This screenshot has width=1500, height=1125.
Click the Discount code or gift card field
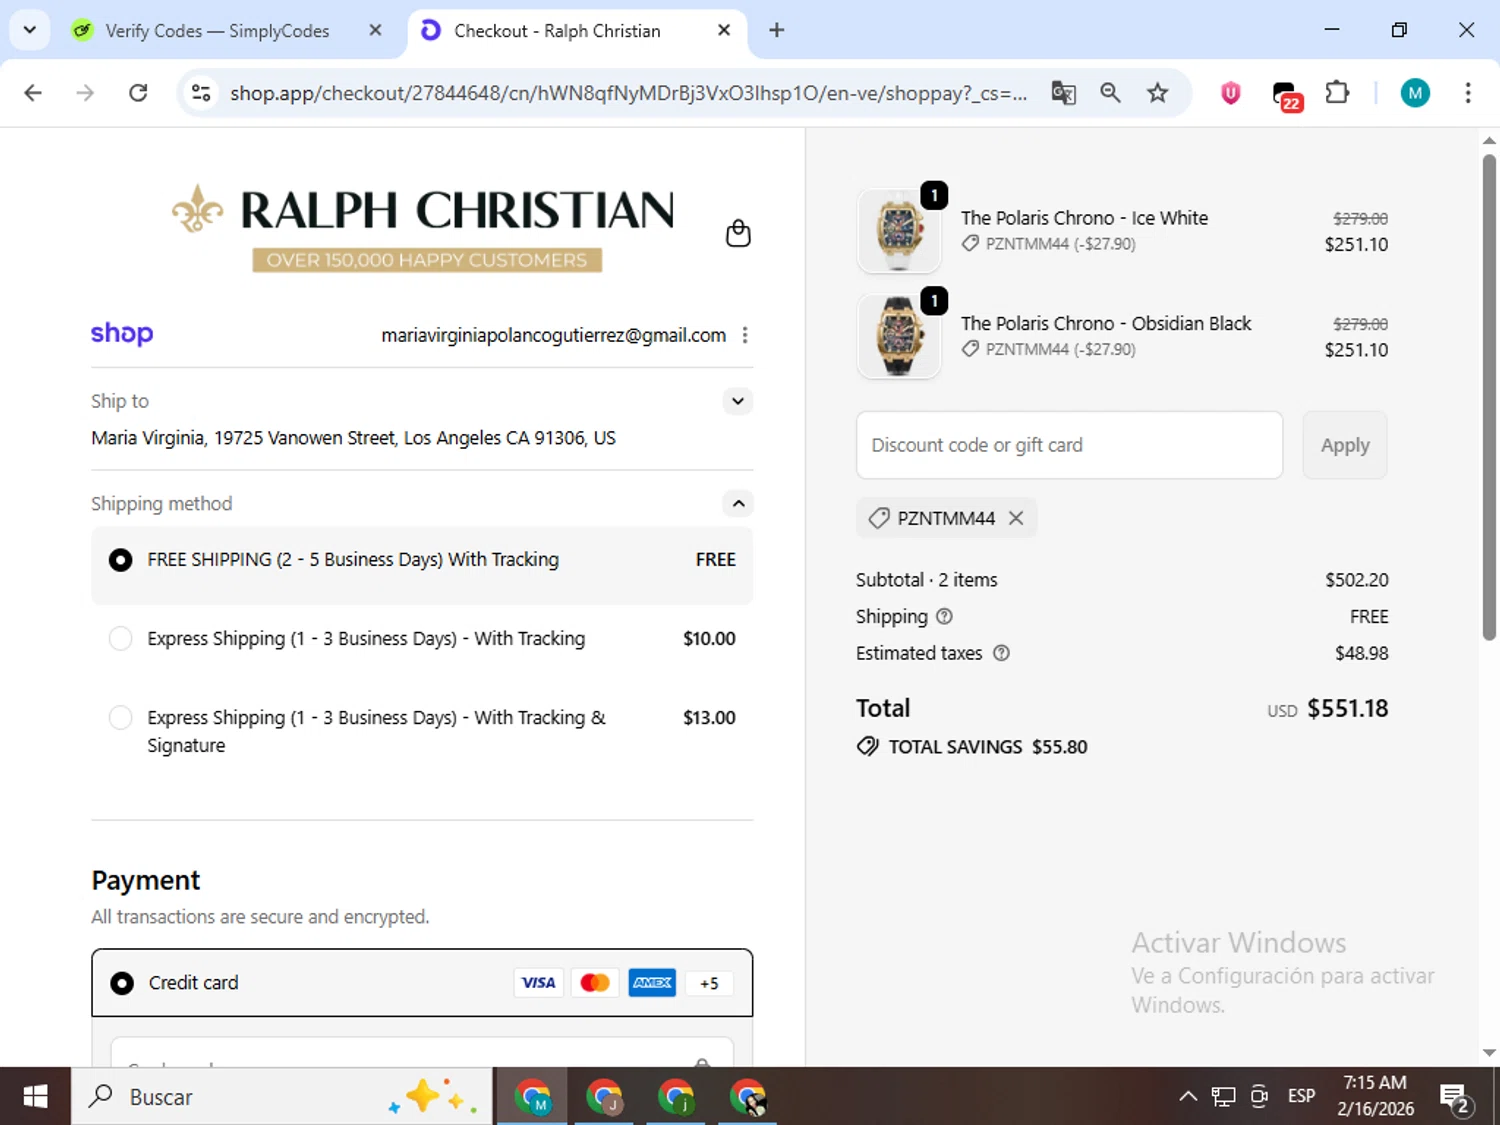pos(1069,445)
